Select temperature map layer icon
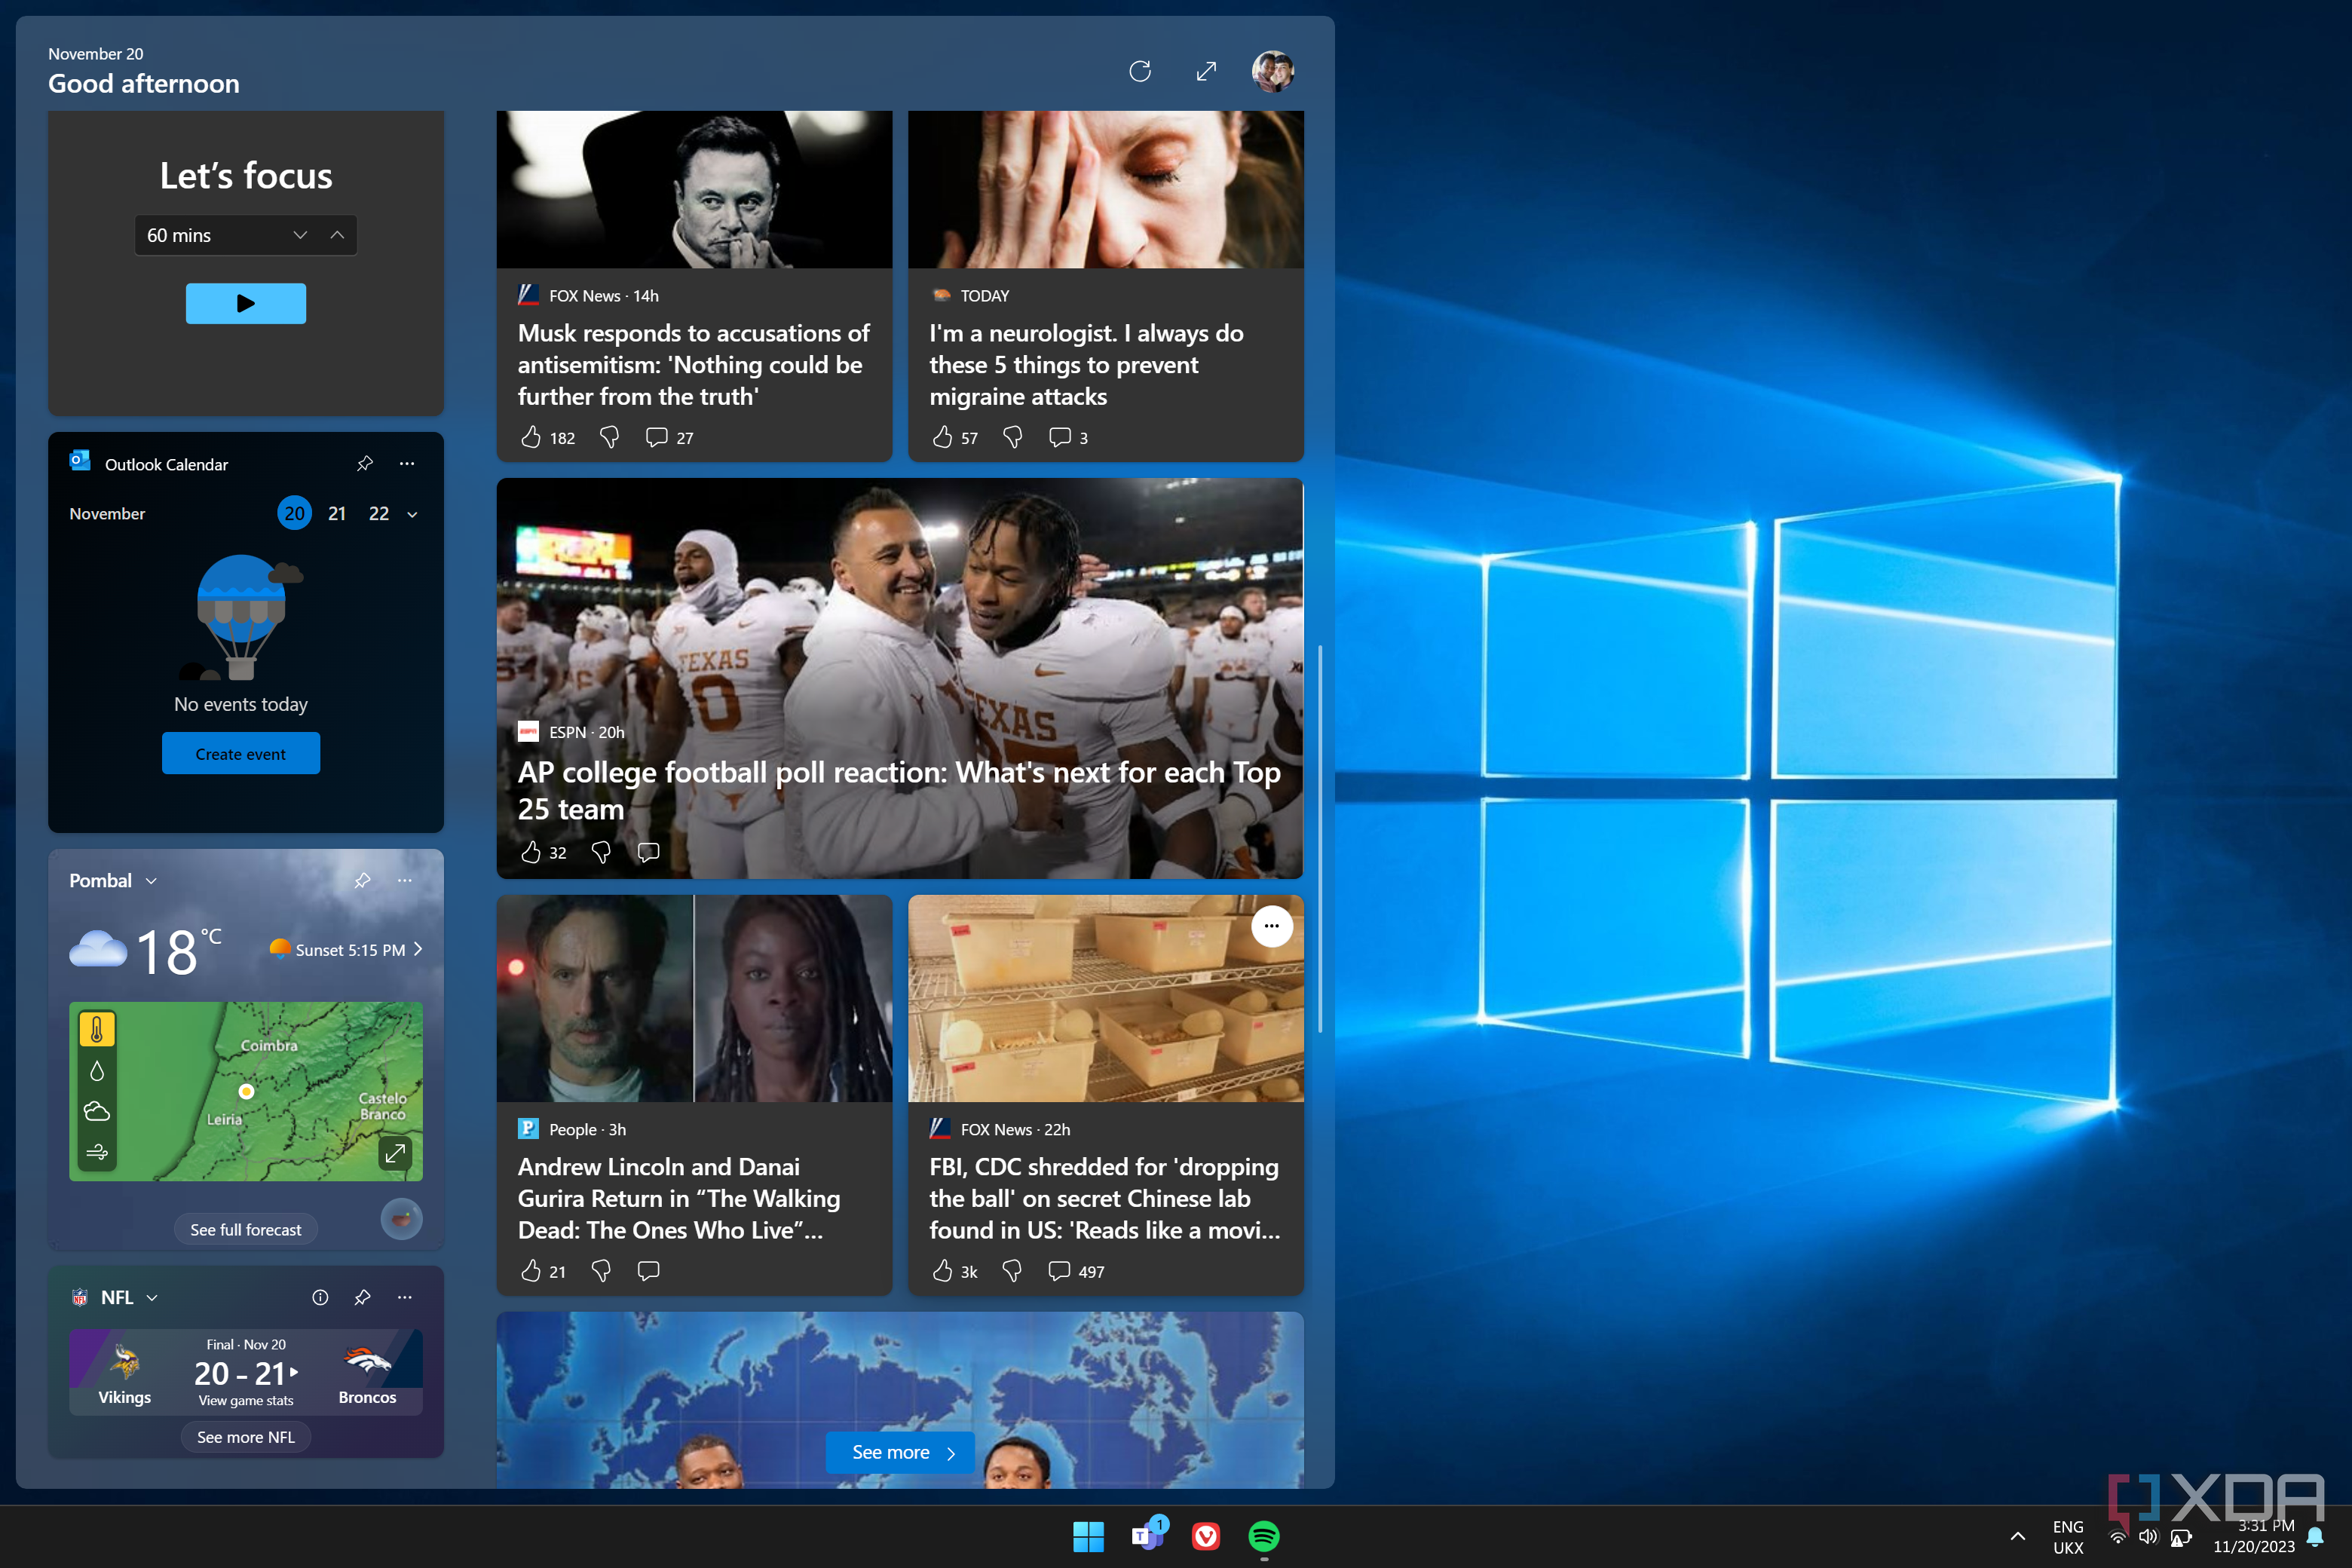 tap(97, 1029)
